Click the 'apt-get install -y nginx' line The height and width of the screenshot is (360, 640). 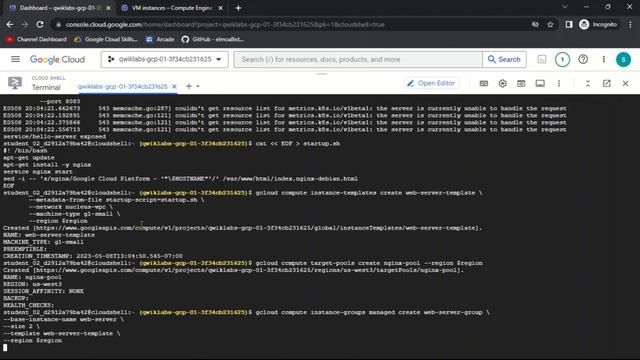point(47,164)
